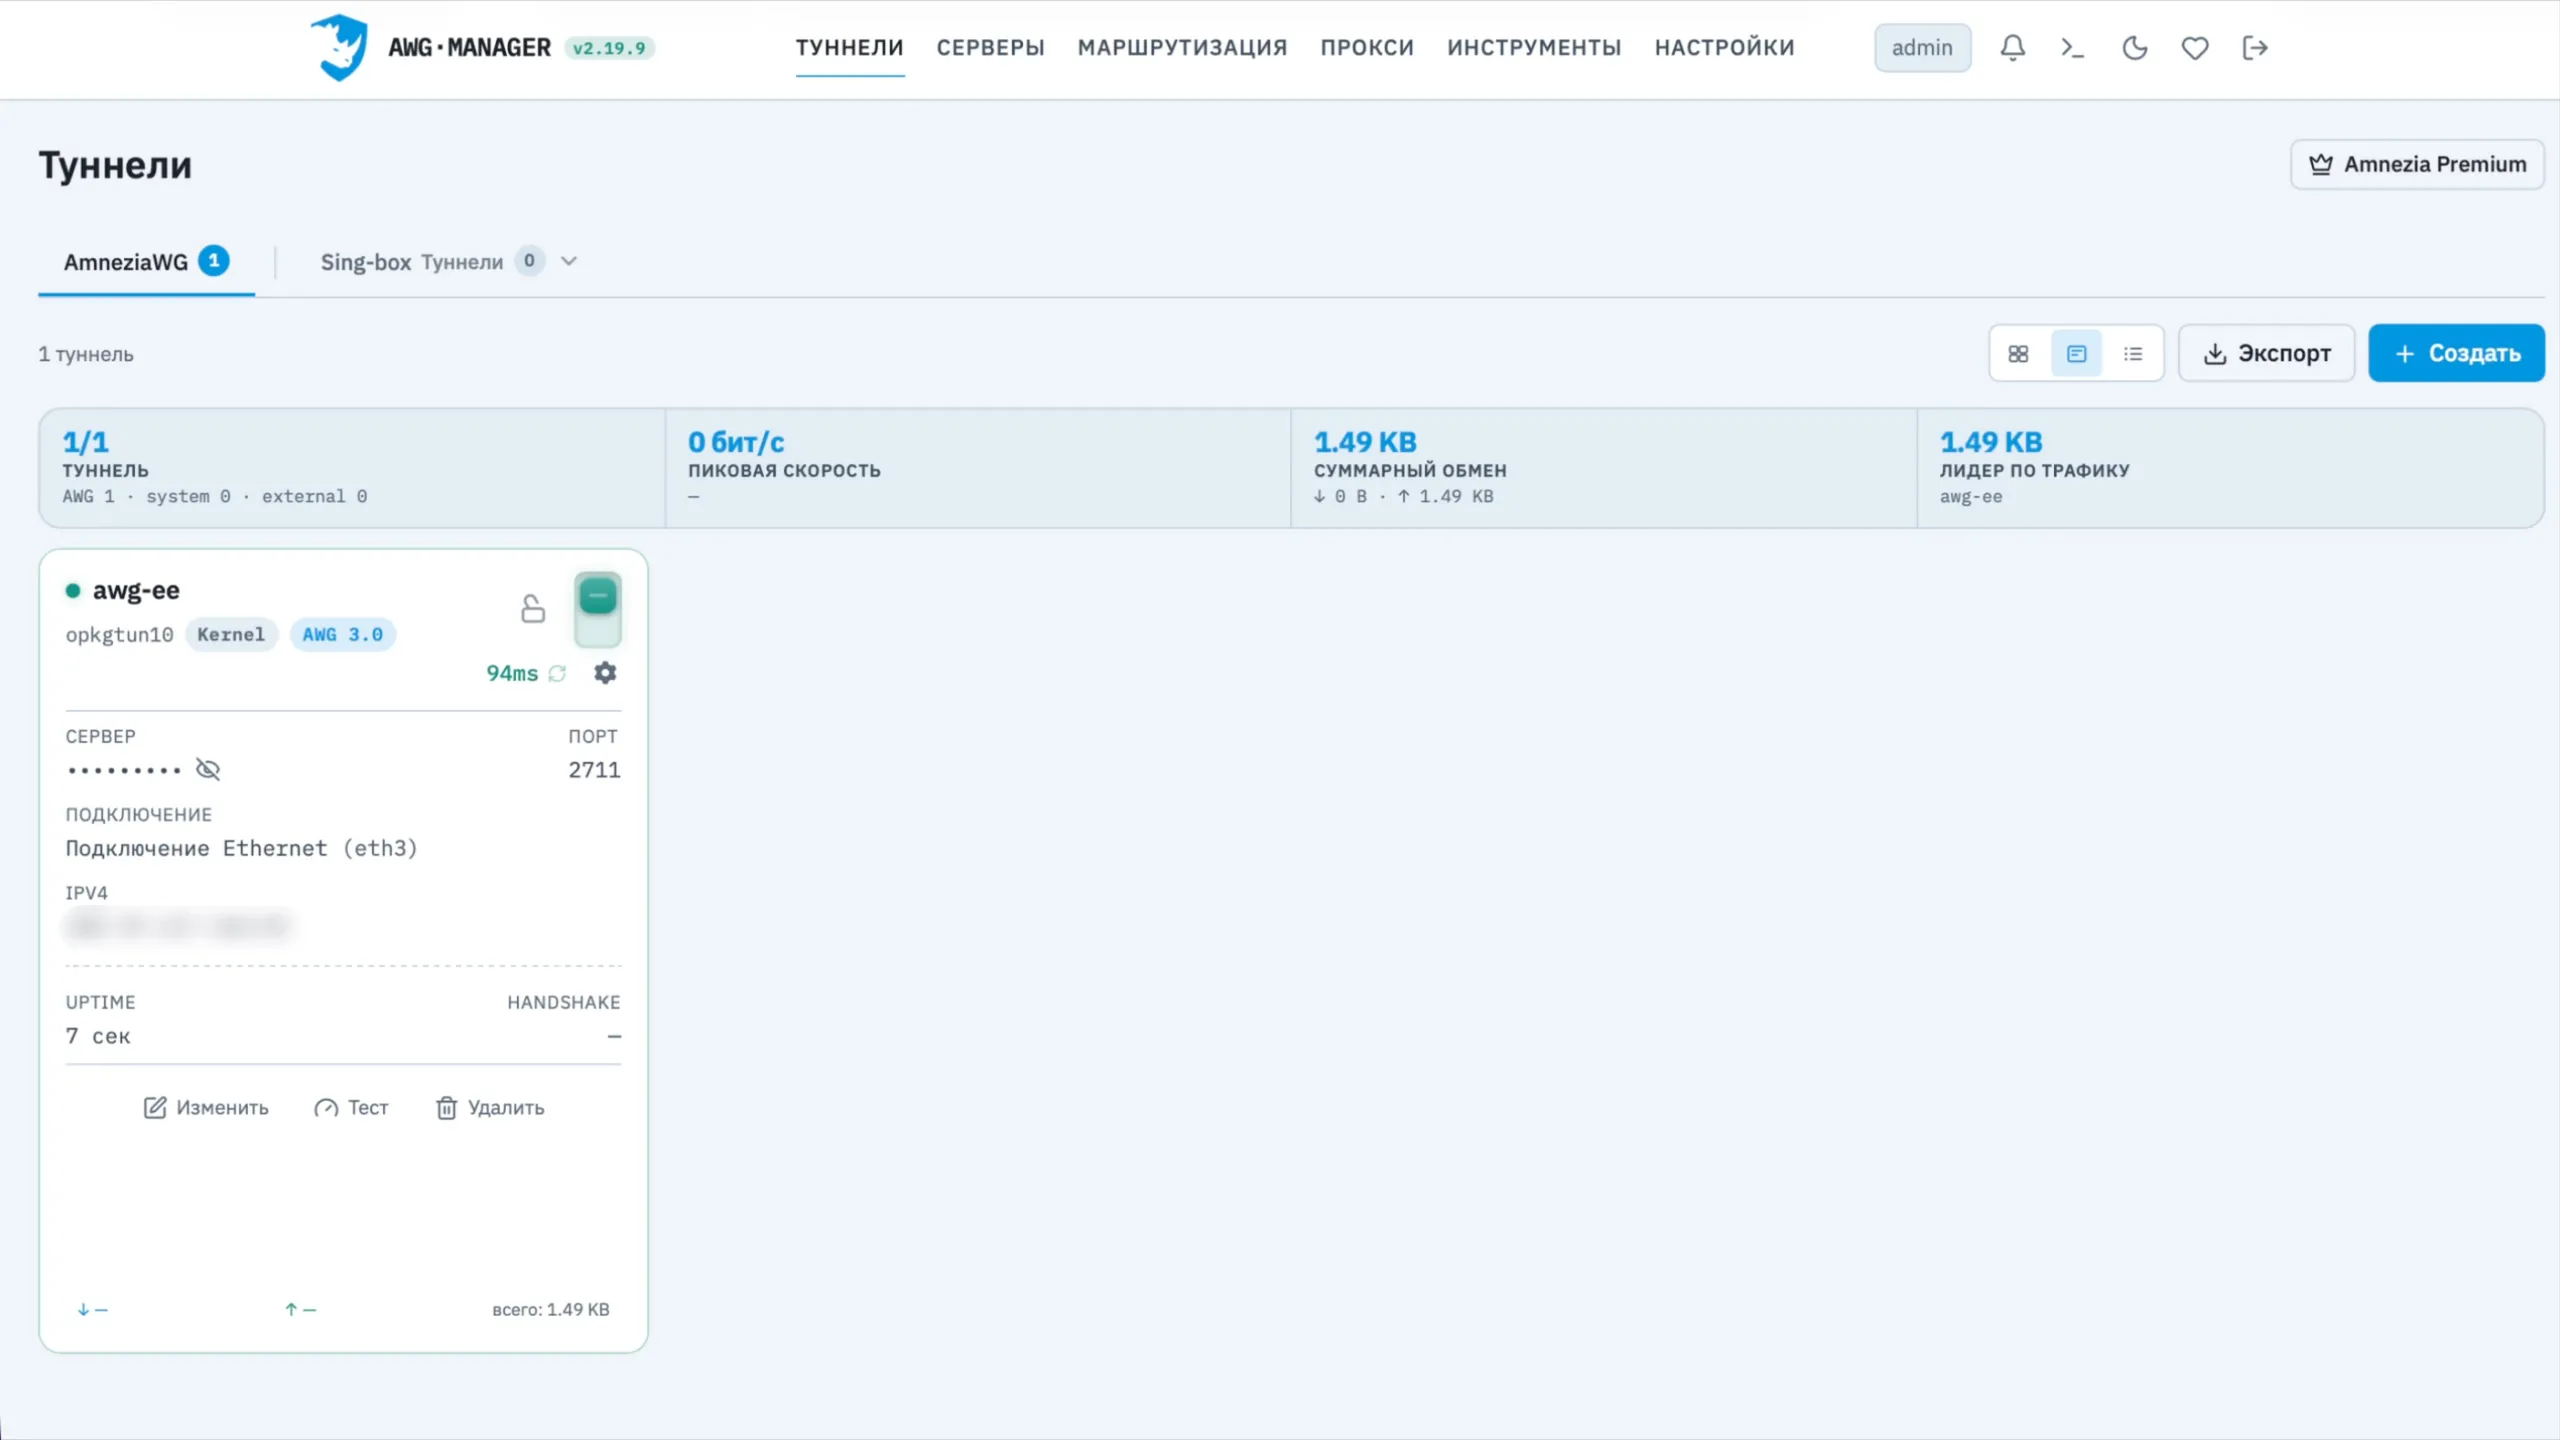The height and width of the screenshot is (1440, 2560).
Task: Open the Маршрутизация menu
Action: [1182, 47]
